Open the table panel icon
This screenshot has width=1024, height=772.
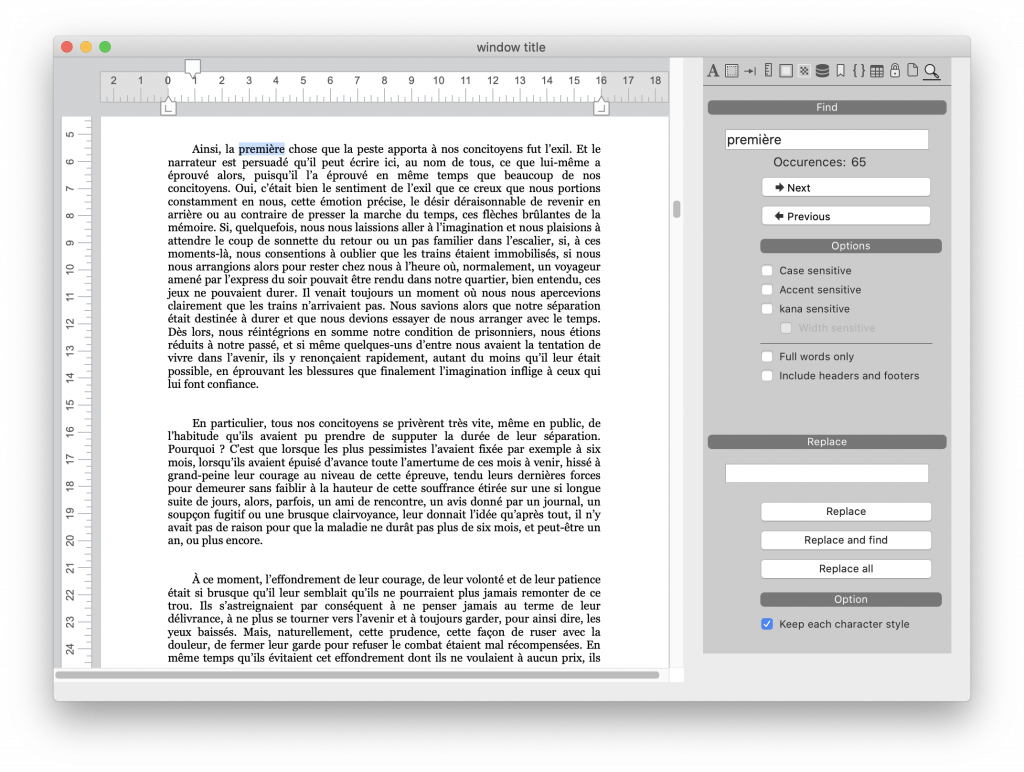(877, 71)
